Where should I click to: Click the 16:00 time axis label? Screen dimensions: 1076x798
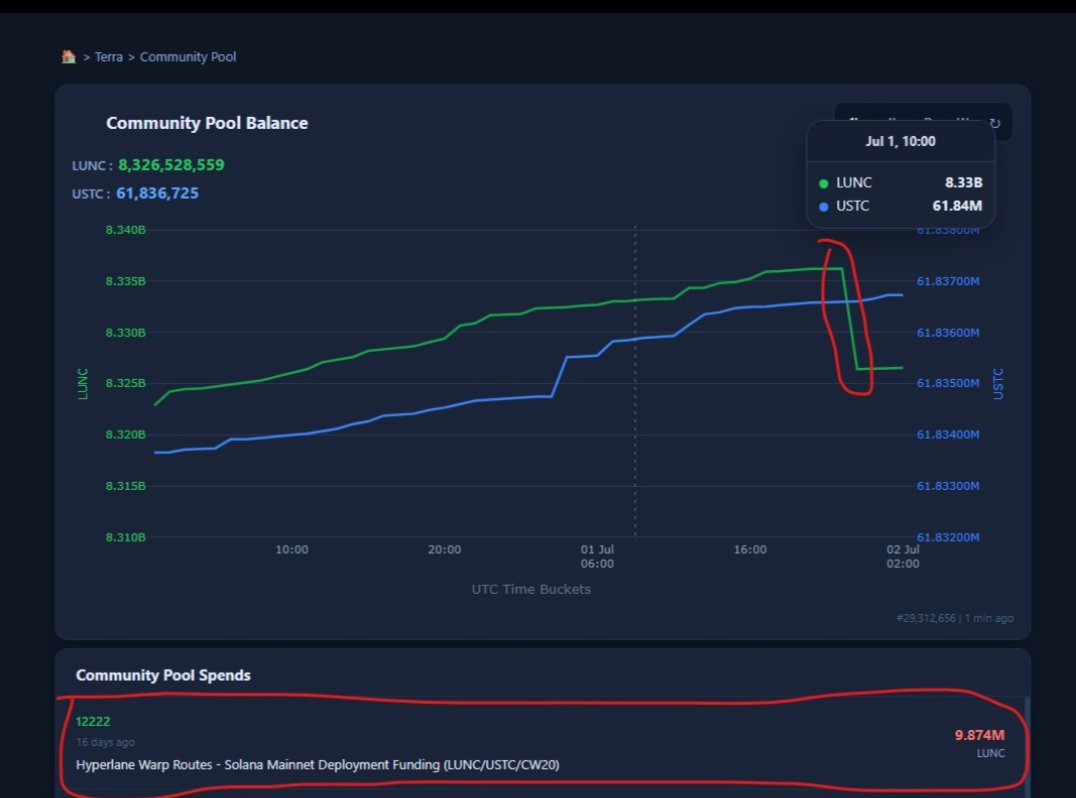point(750,550)
